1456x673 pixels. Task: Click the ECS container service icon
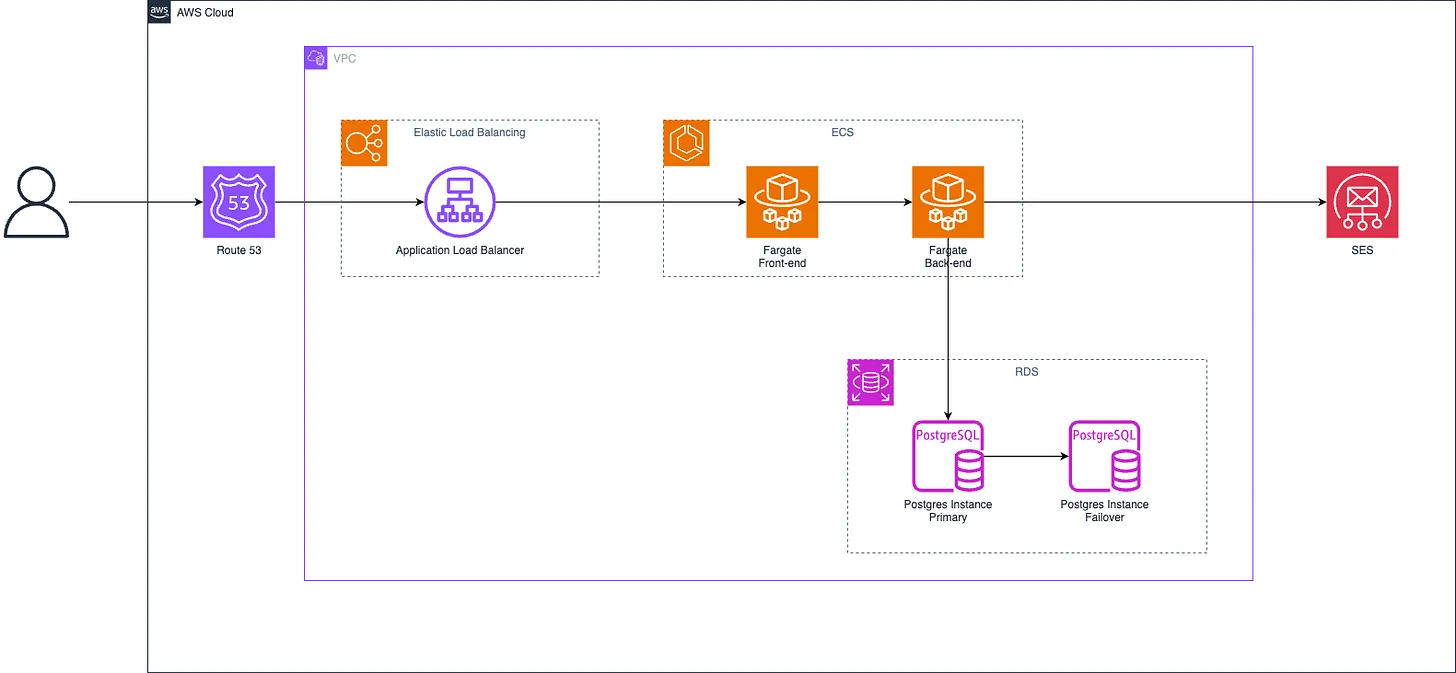[686, 143]
